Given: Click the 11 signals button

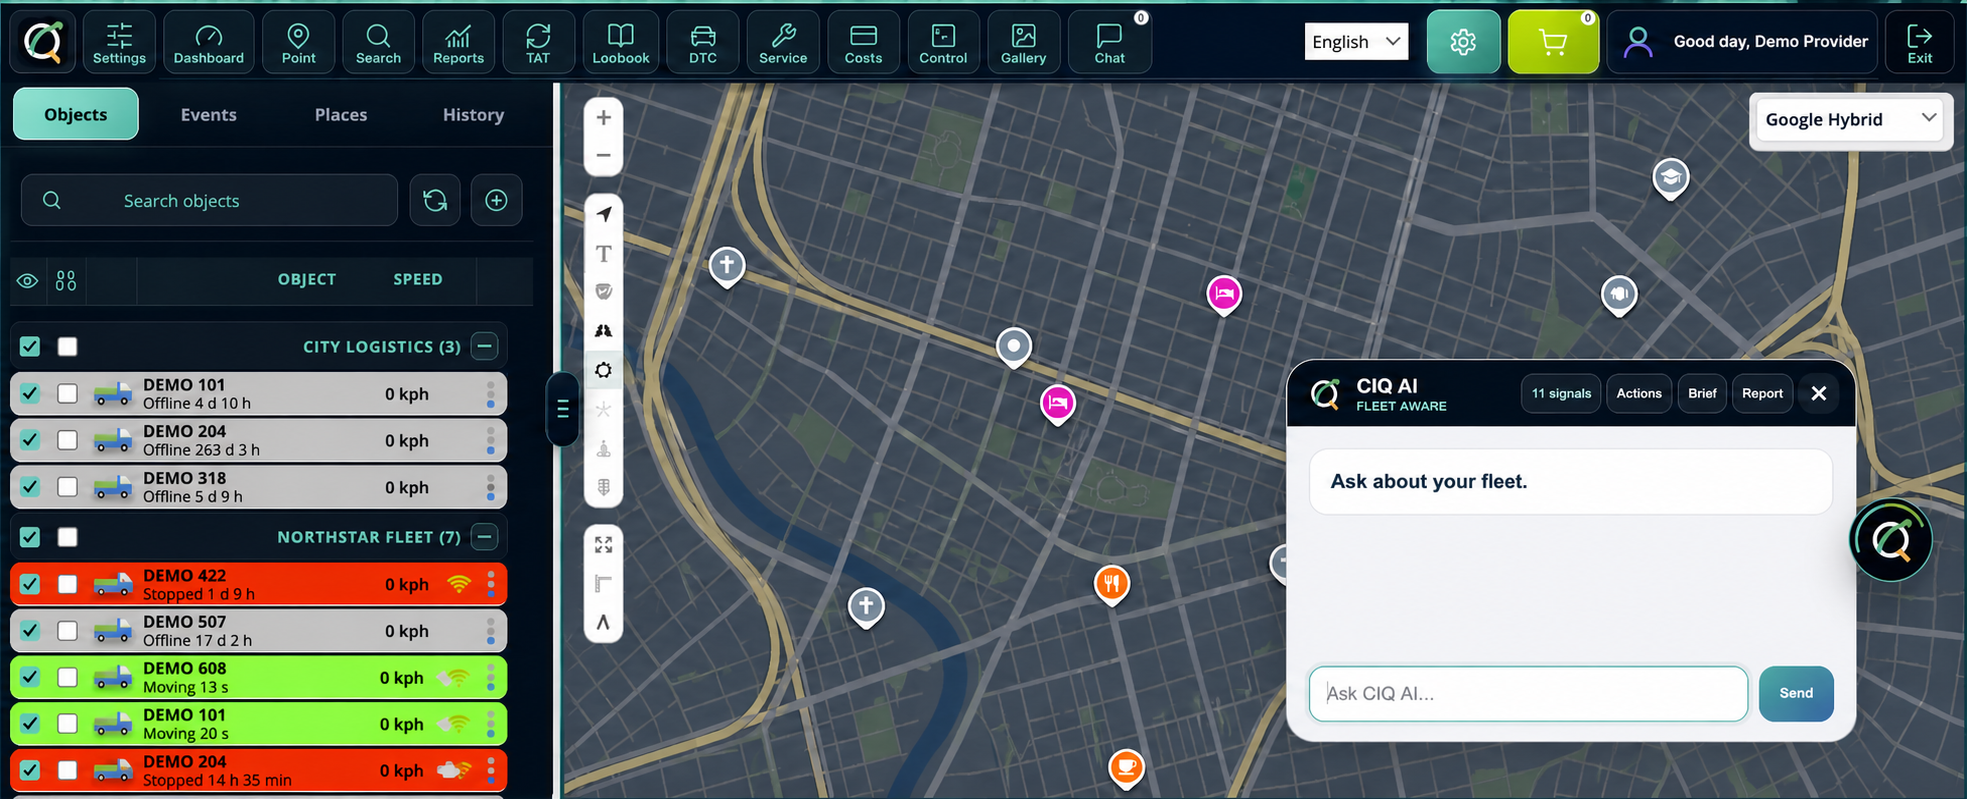Looking at the screenshot, I should click(x=1561, y=393).
